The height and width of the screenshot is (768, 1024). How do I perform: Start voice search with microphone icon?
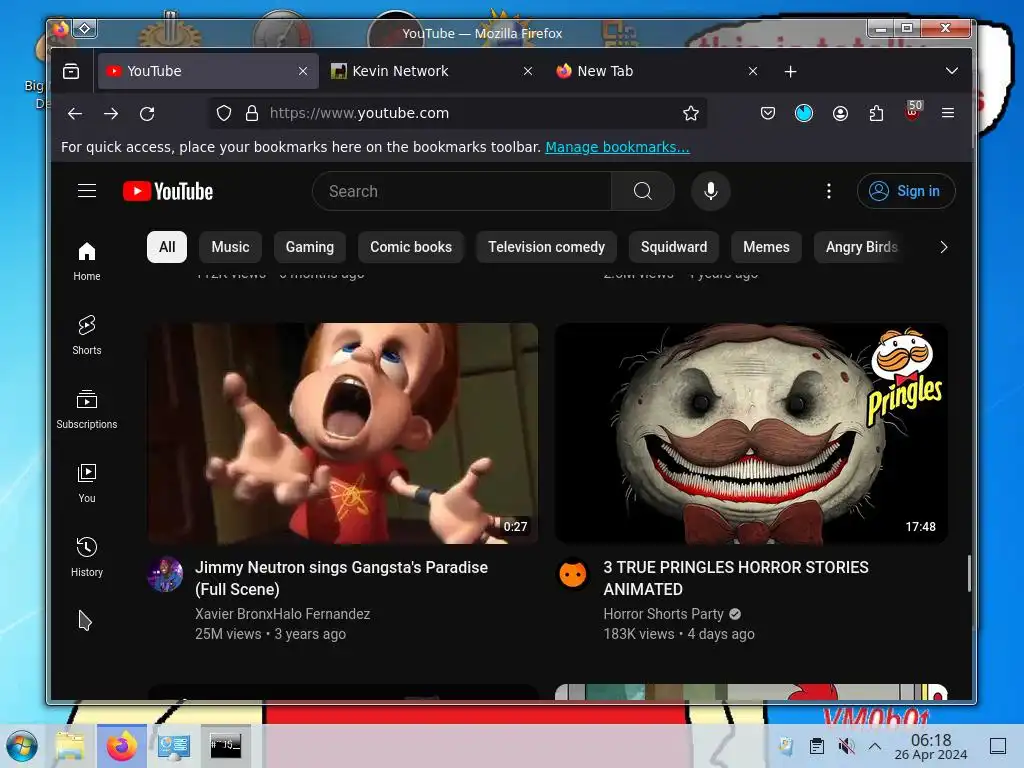pos(711,191)
